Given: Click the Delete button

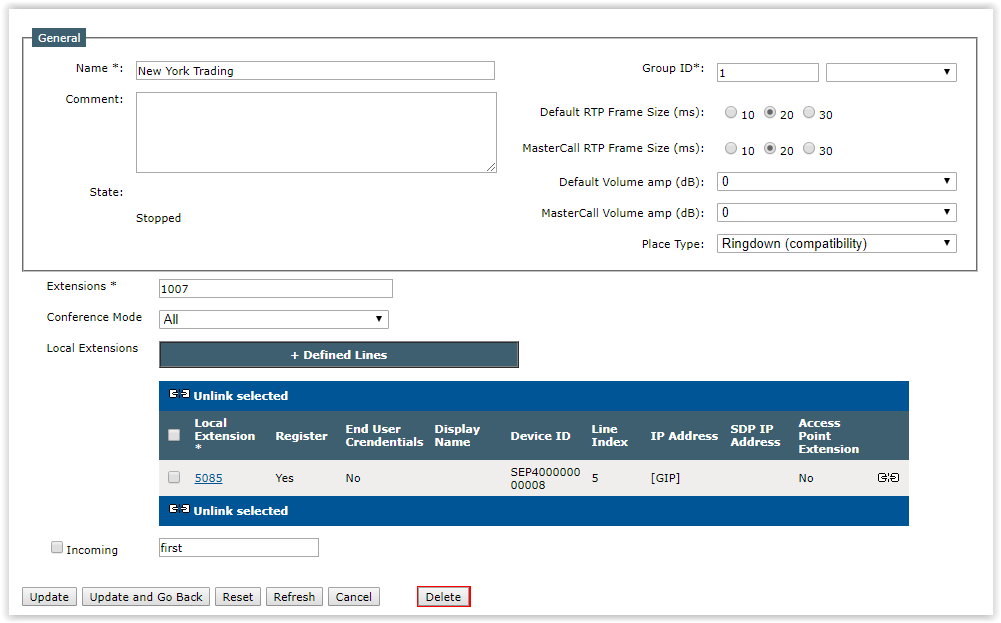Looking at the screenshot, I should (444, 597).
